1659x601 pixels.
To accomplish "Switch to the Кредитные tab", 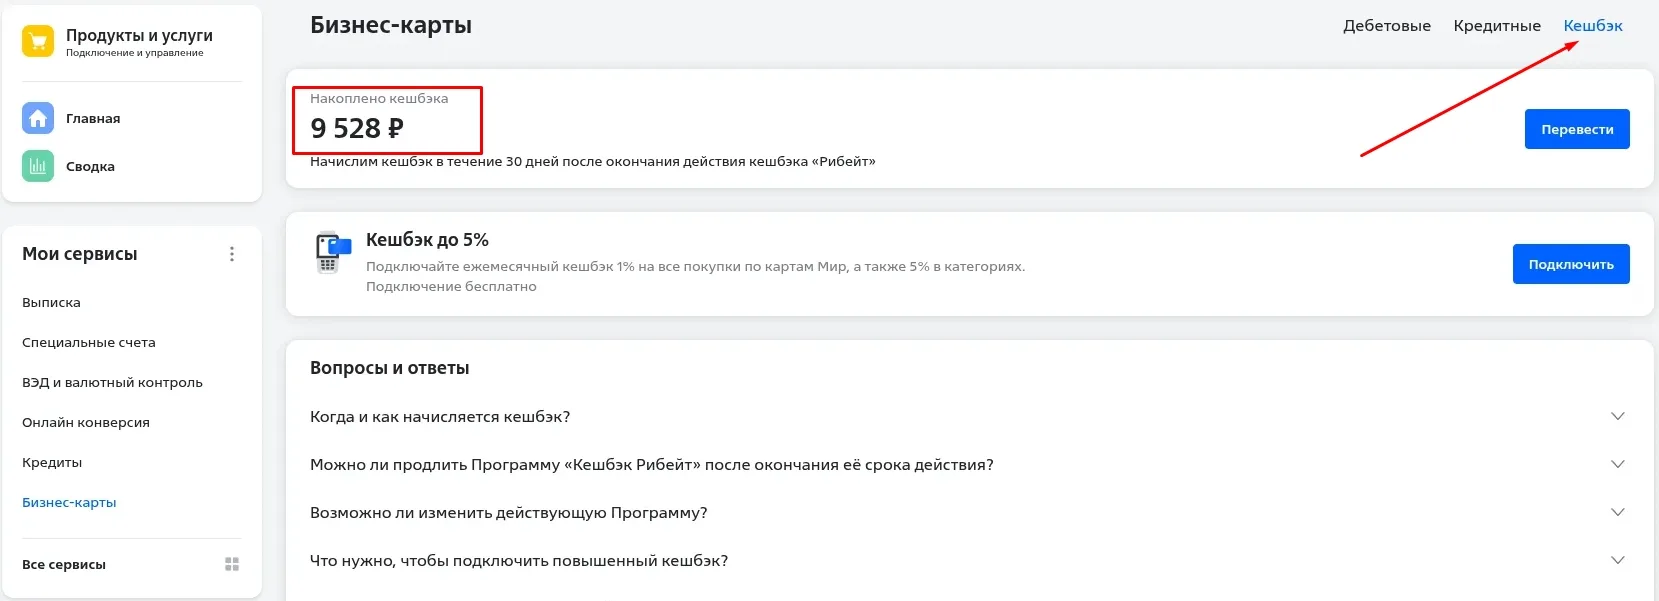I will 1497,26.
